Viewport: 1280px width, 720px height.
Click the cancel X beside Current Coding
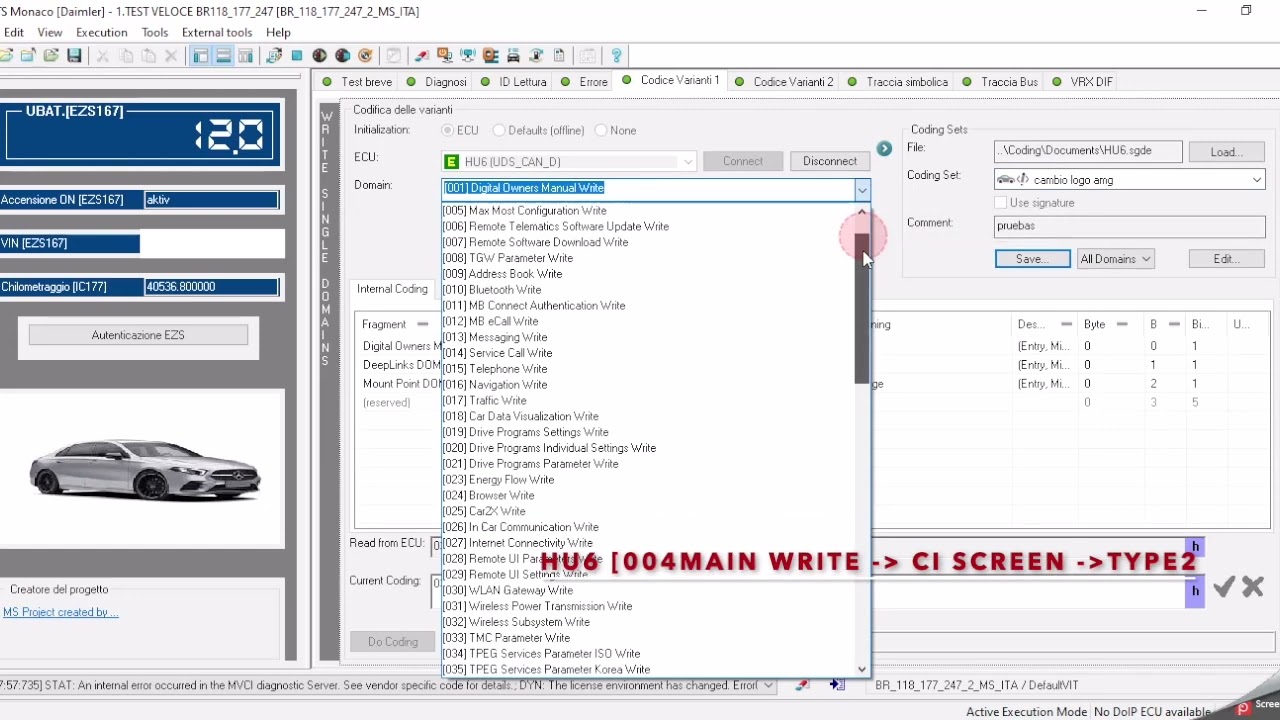pos(1253,587)
